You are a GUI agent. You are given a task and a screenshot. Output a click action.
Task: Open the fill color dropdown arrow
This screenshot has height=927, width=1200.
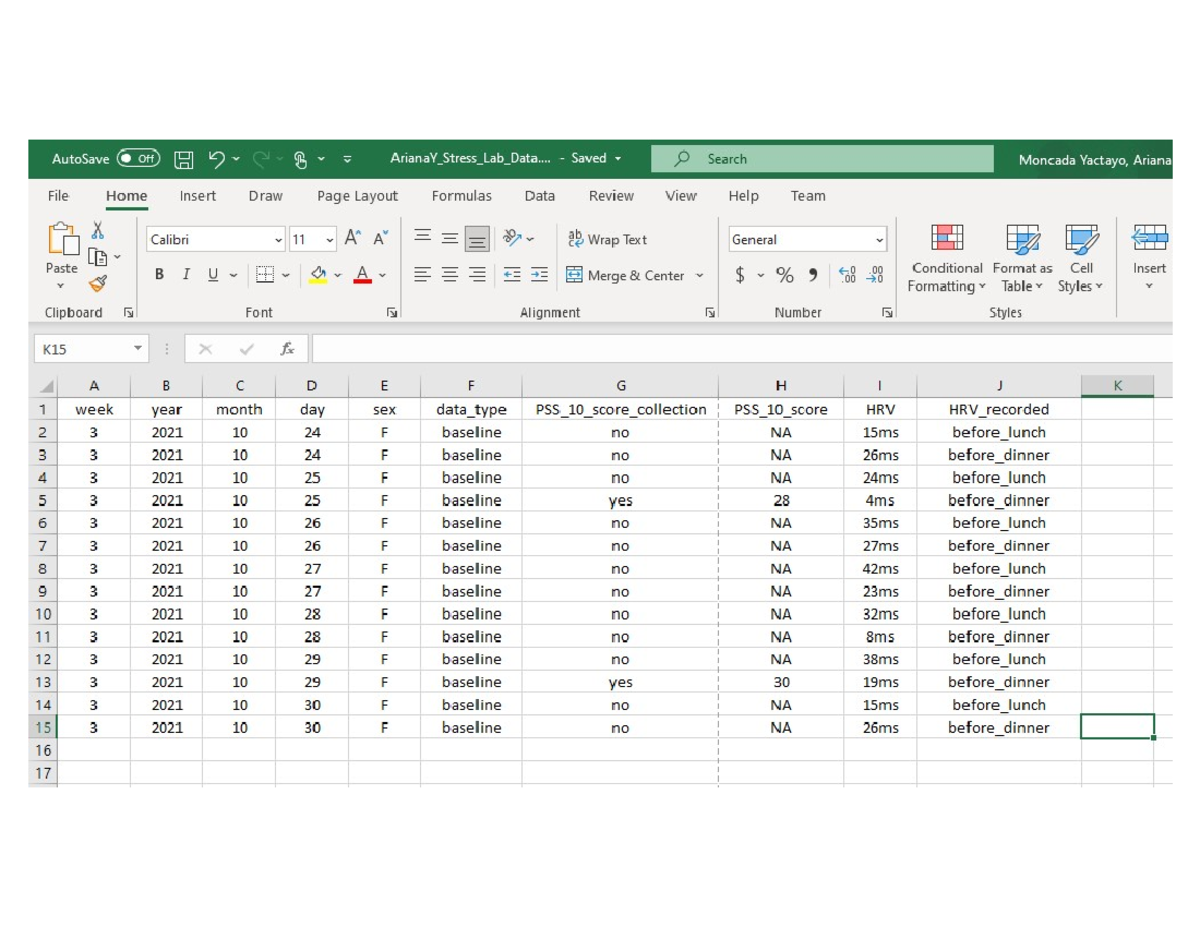pyautogui.click(x=337, y=275)
